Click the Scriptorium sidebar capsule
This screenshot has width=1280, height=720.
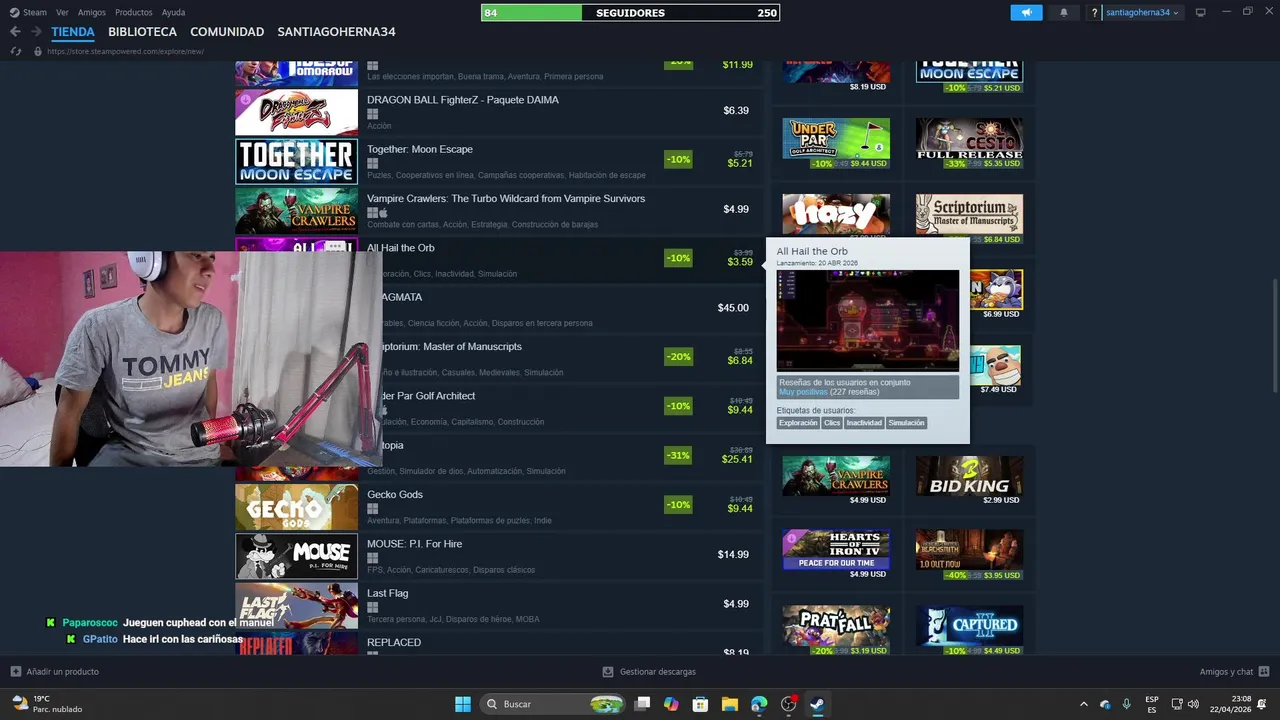[x=970, y=214]
